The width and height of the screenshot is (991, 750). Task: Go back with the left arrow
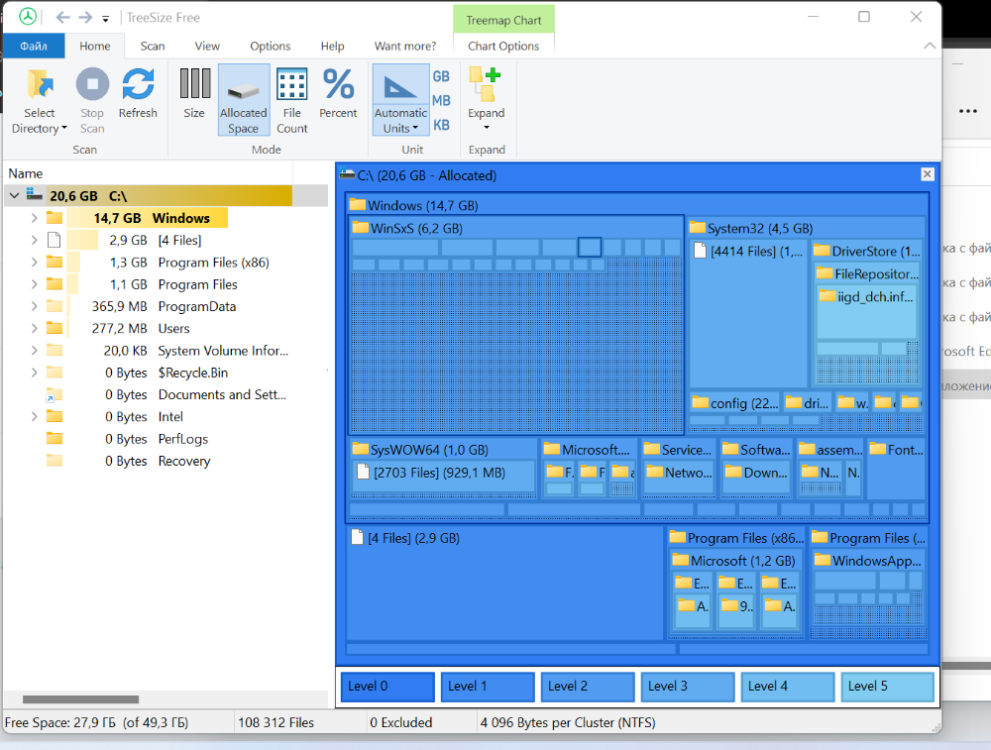coord(62,17)
